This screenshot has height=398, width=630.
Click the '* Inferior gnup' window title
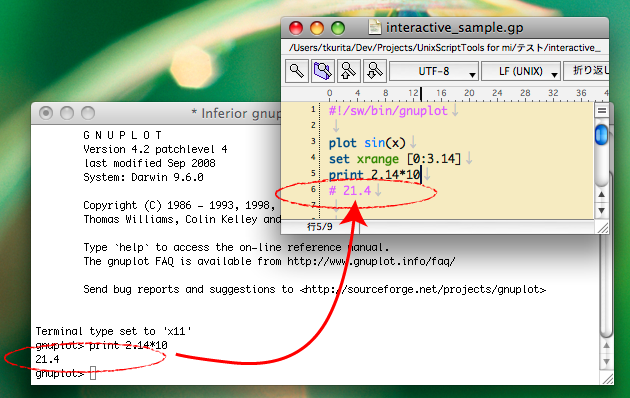(x=236, y=114)
